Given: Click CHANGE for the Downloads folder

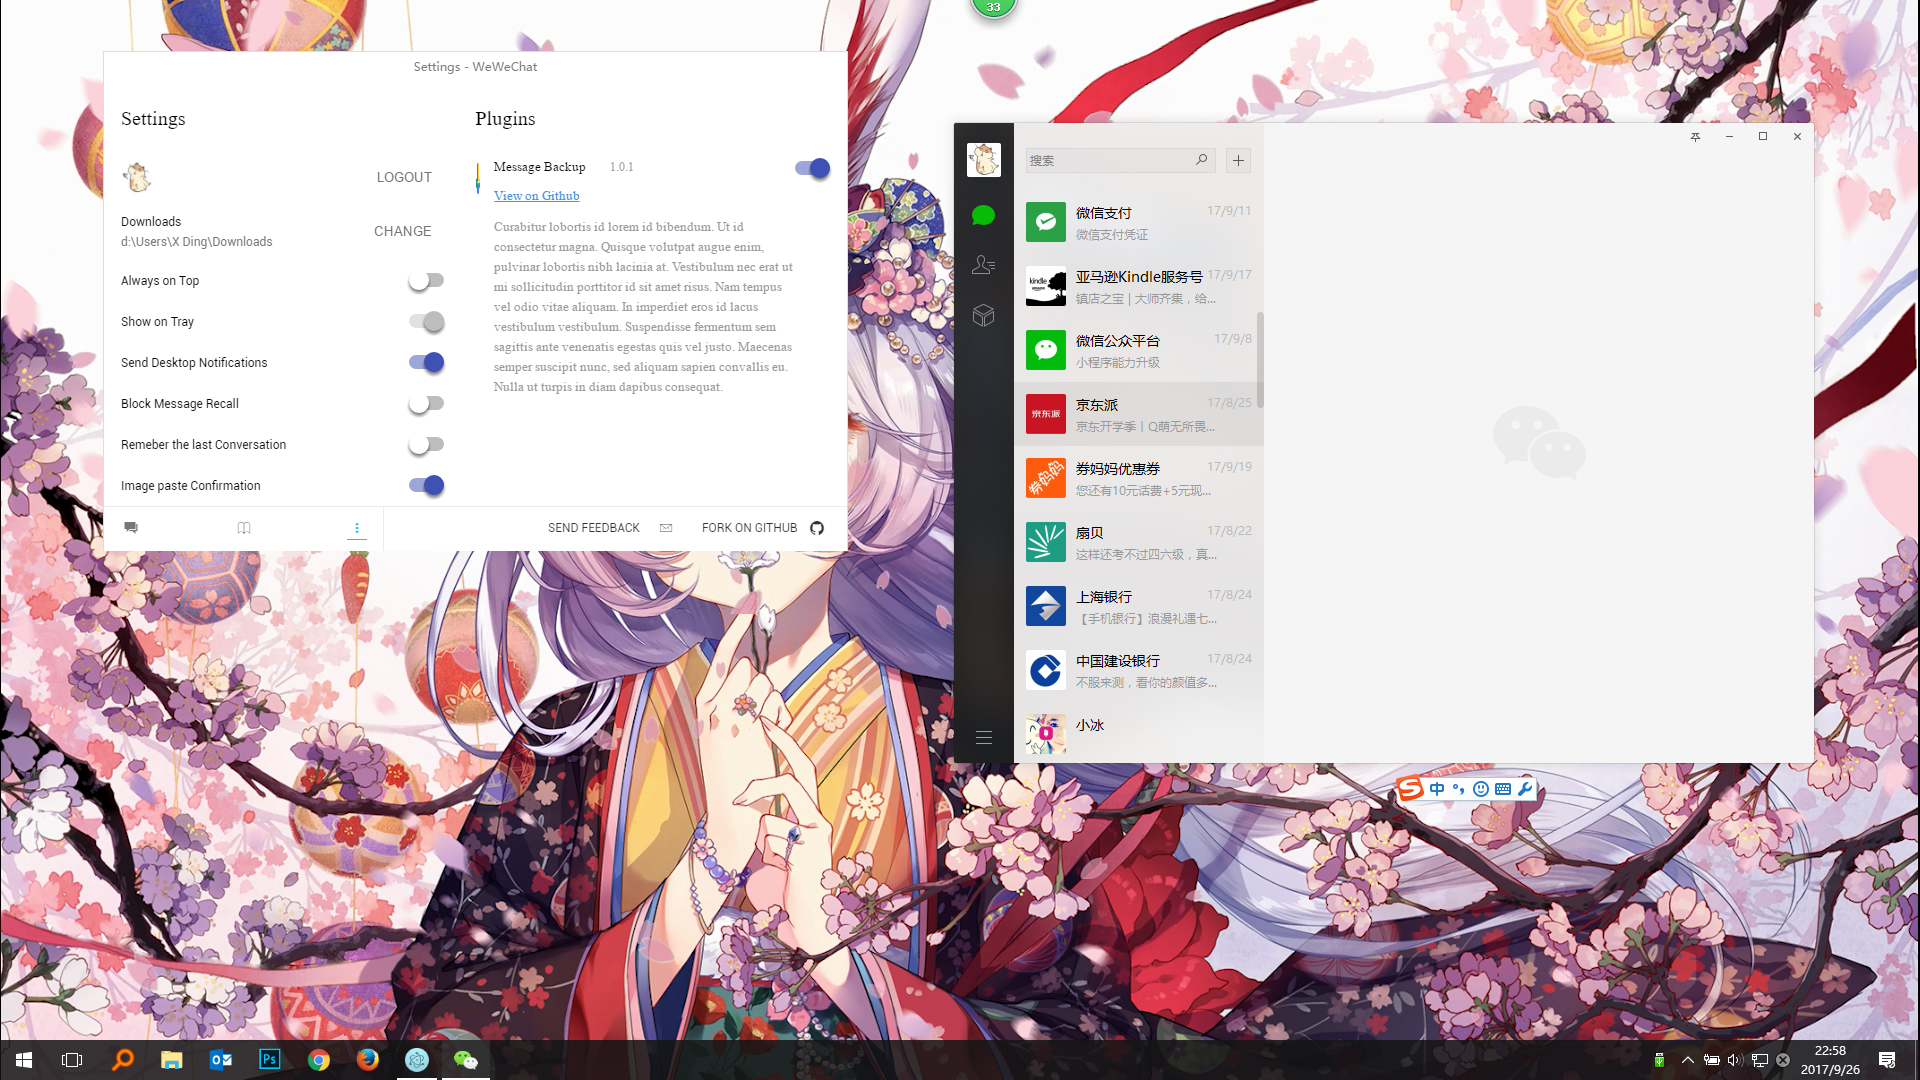Looking at the screenshot, I should click(x=402, y=231).
